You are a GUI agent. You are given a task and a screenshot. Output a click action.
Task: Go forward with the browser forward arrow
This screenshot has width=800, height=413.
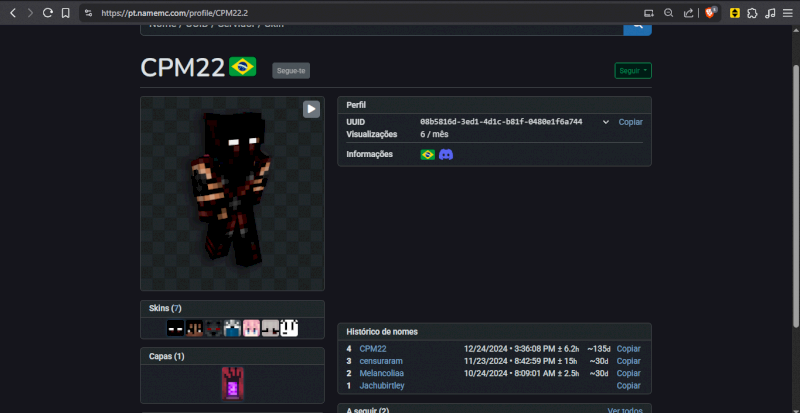pyautogui.click(x=30, y=13)
